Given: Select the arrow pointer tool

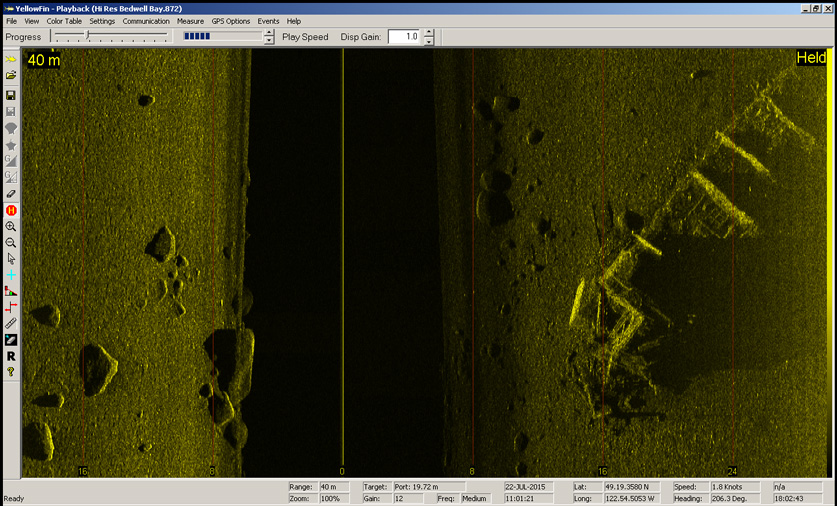Looking at the screenshot, I should 11,259.
